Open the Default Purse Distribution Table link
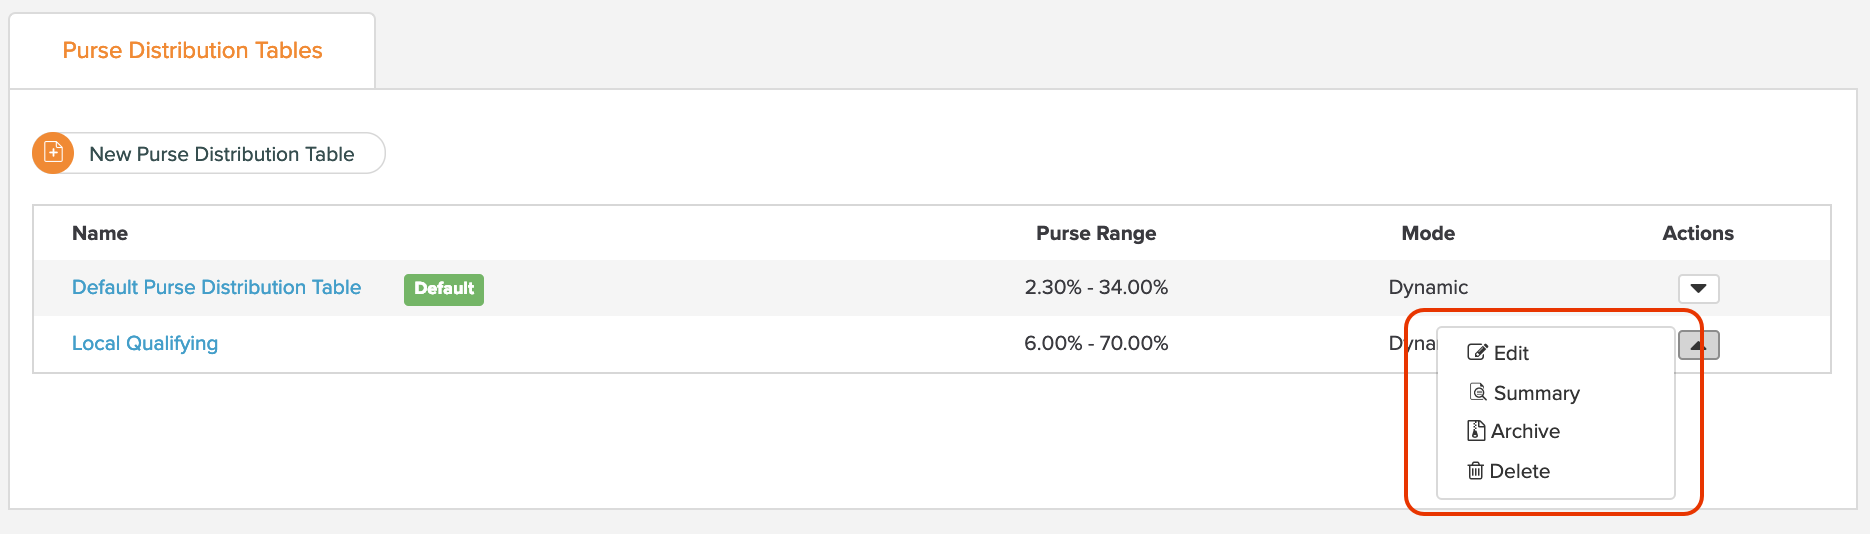This screenshot has height=534, width=1870. [x=216, y=287]
